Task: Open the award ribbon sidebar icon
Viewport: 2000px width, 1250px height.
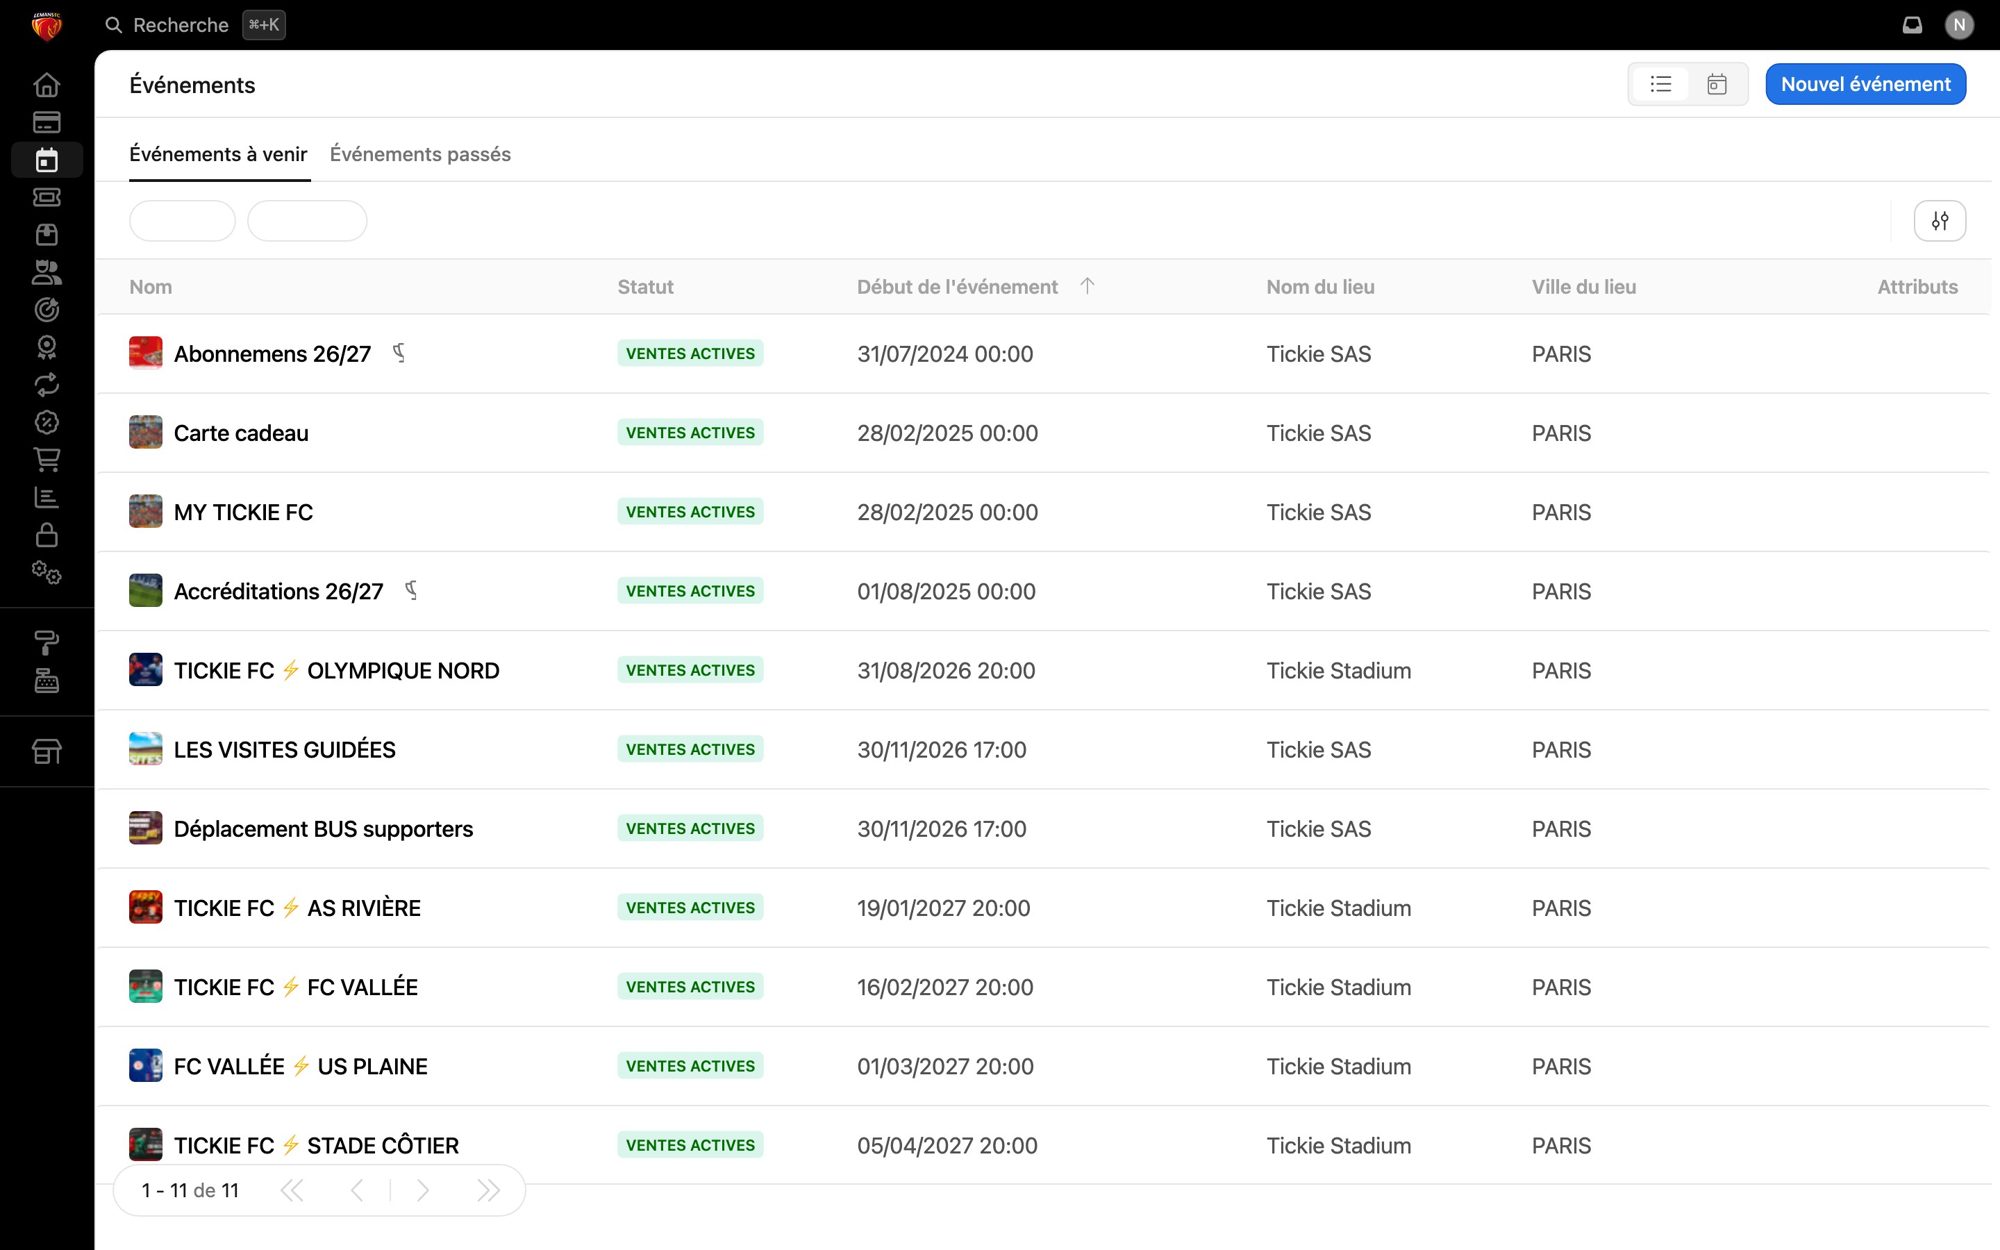Action: point(46,347)
